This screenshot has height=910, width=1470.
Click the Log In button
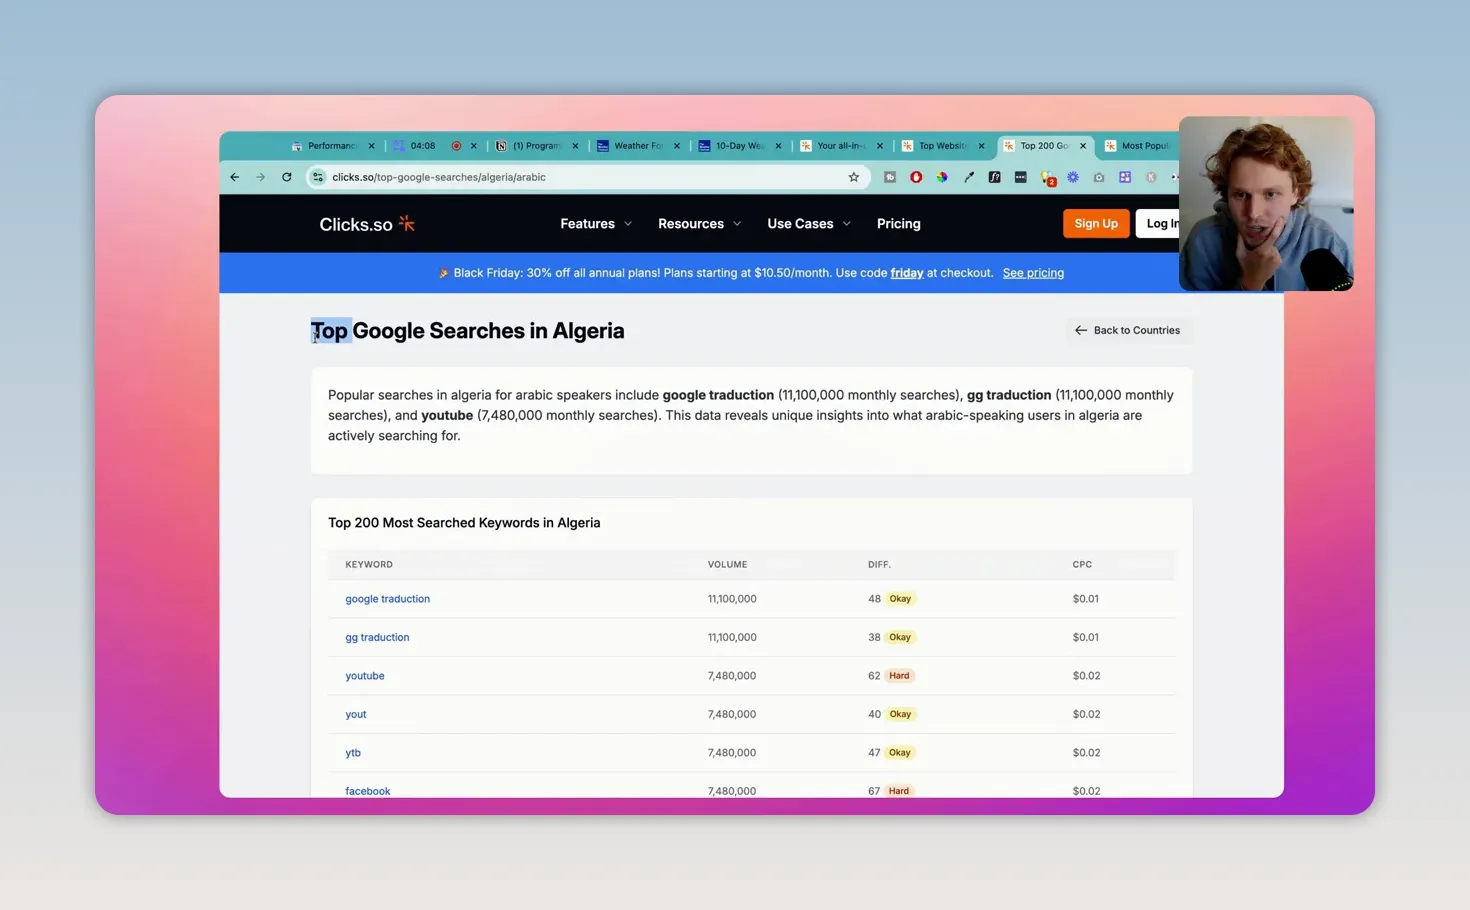[x=1158, y=224]
